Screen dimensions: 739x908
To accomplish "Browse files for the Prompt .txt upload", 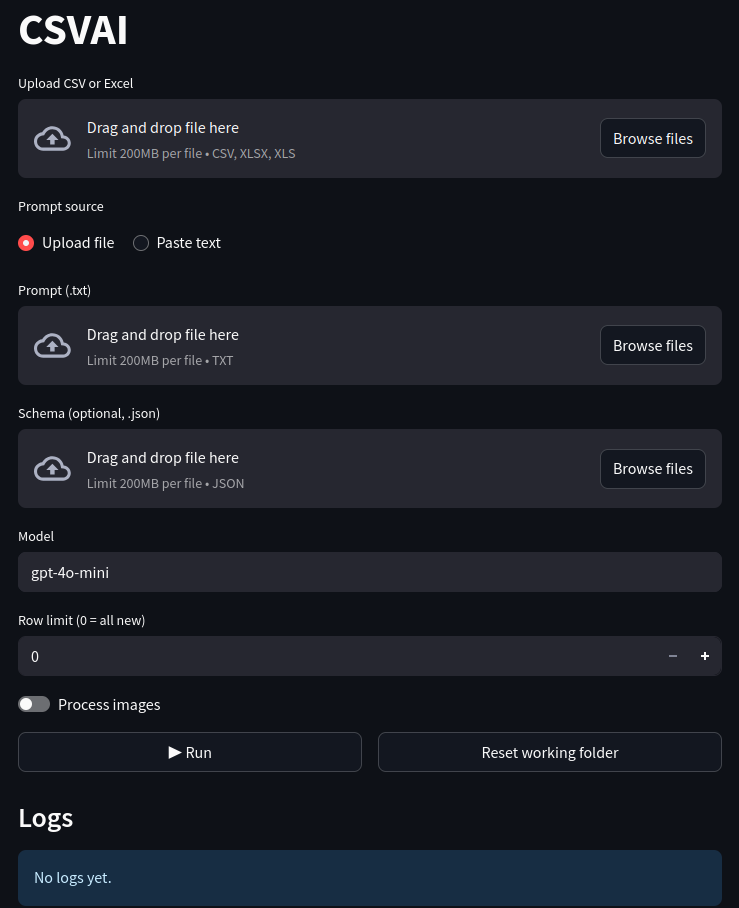I will point(652,346).
